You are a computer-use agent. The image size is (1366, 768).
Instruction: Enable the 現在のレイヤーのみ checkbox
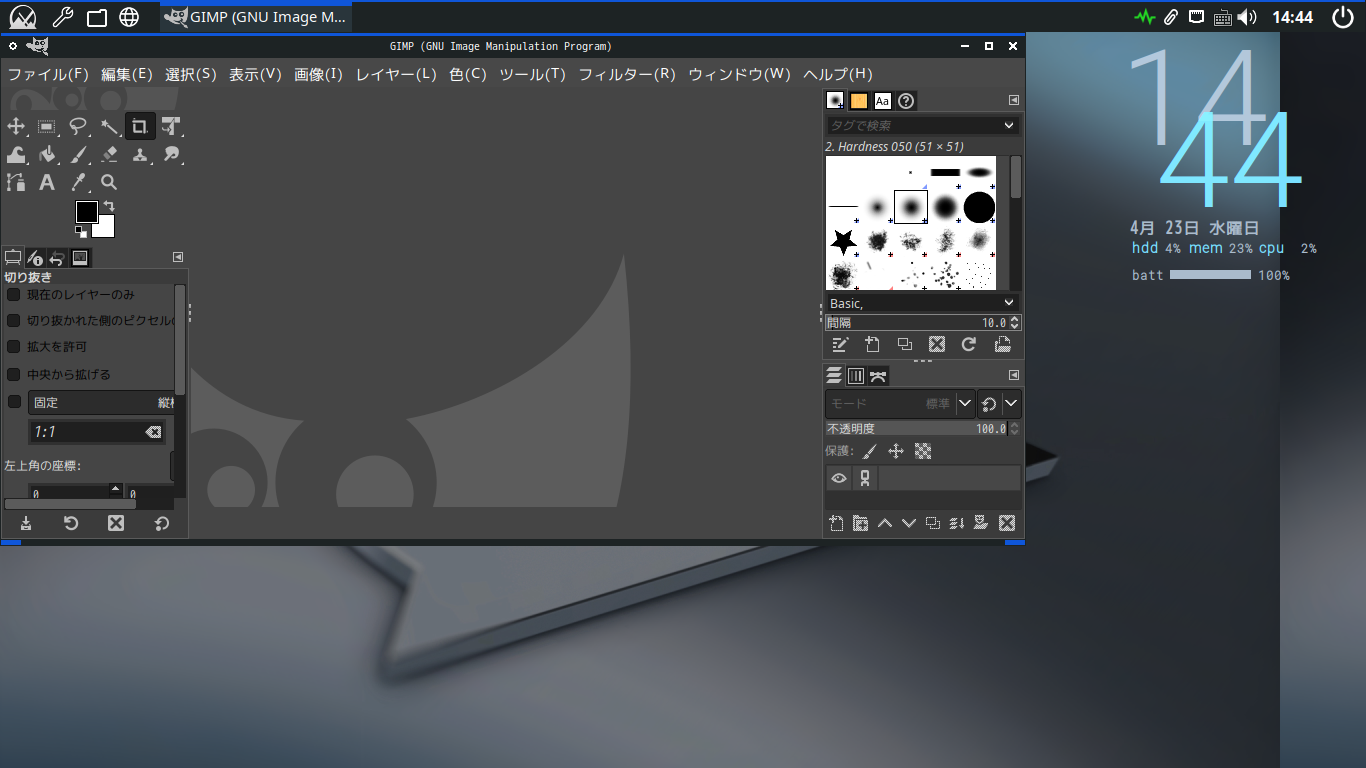[x=14, y=295]
